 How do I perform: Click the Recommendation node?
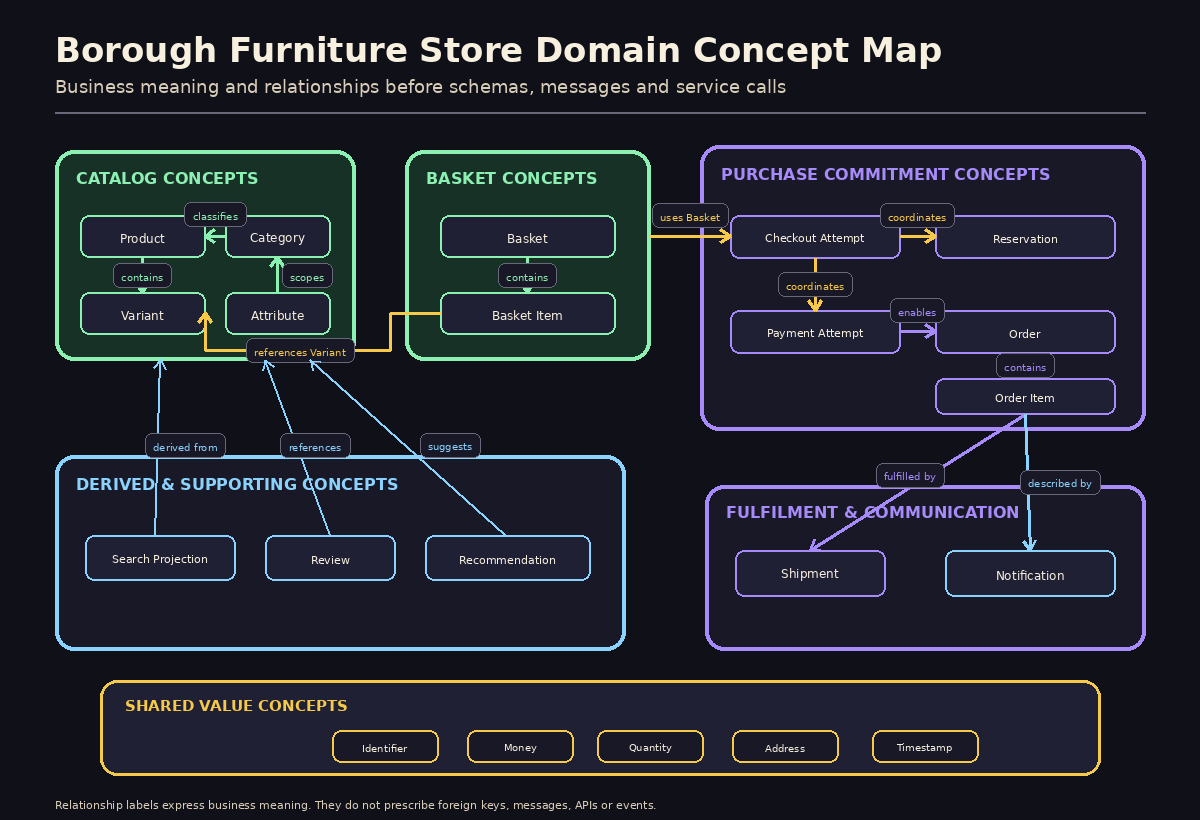click(x=508, y=559)
